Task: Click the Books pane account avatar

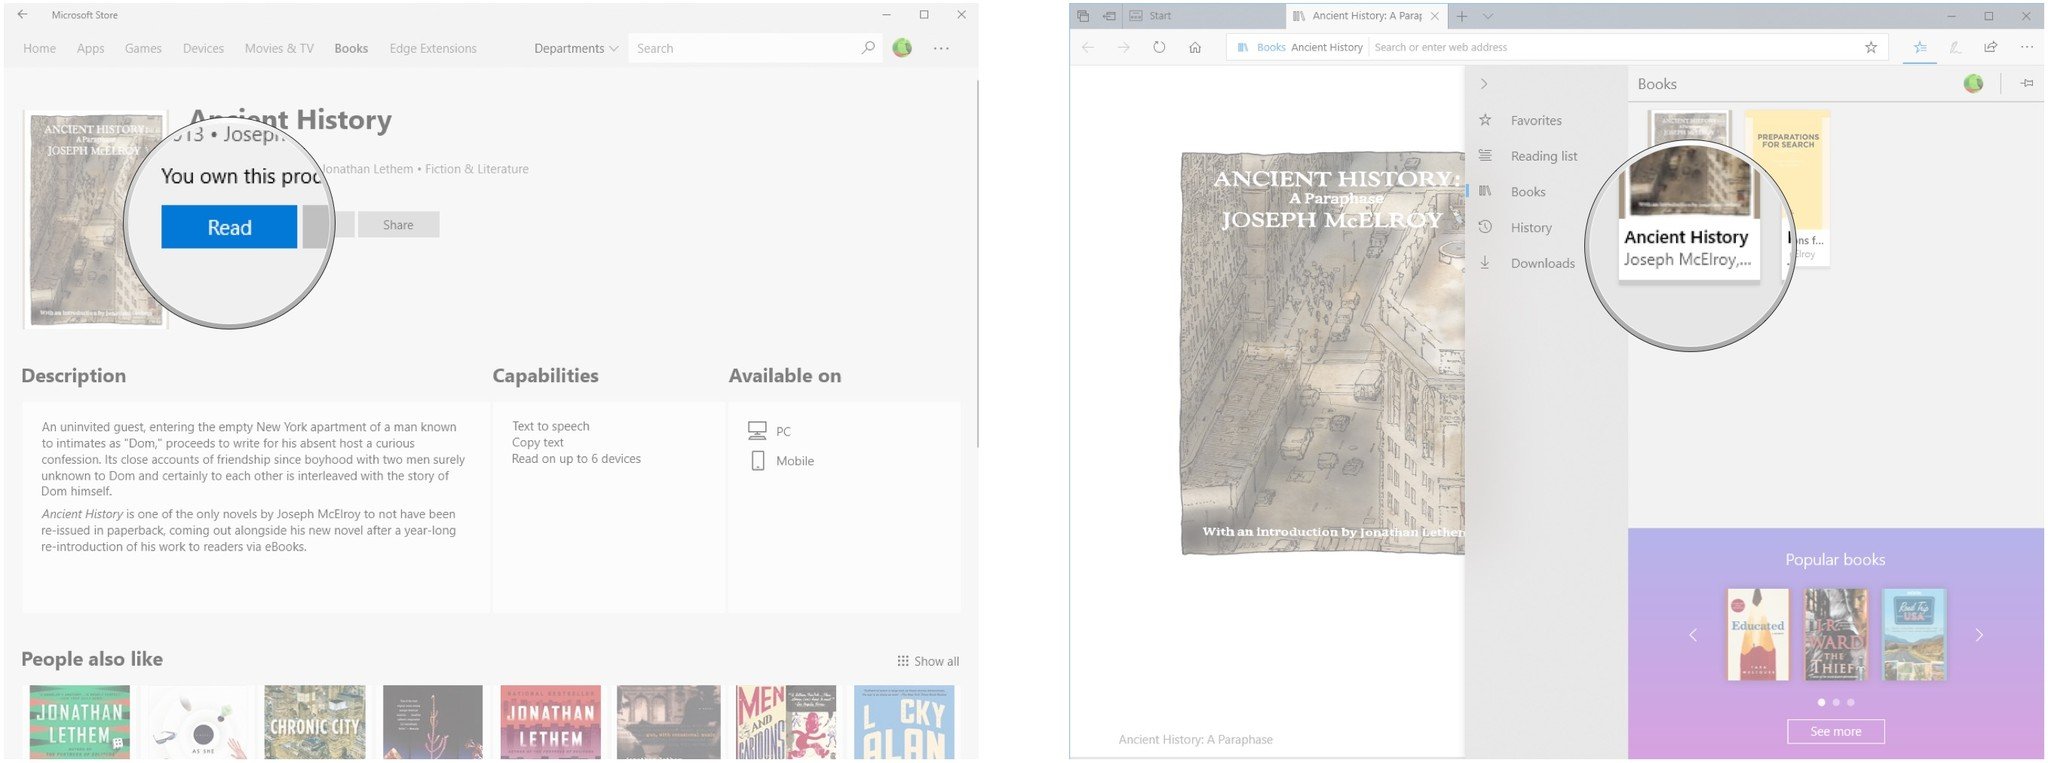Action: 1973,84
